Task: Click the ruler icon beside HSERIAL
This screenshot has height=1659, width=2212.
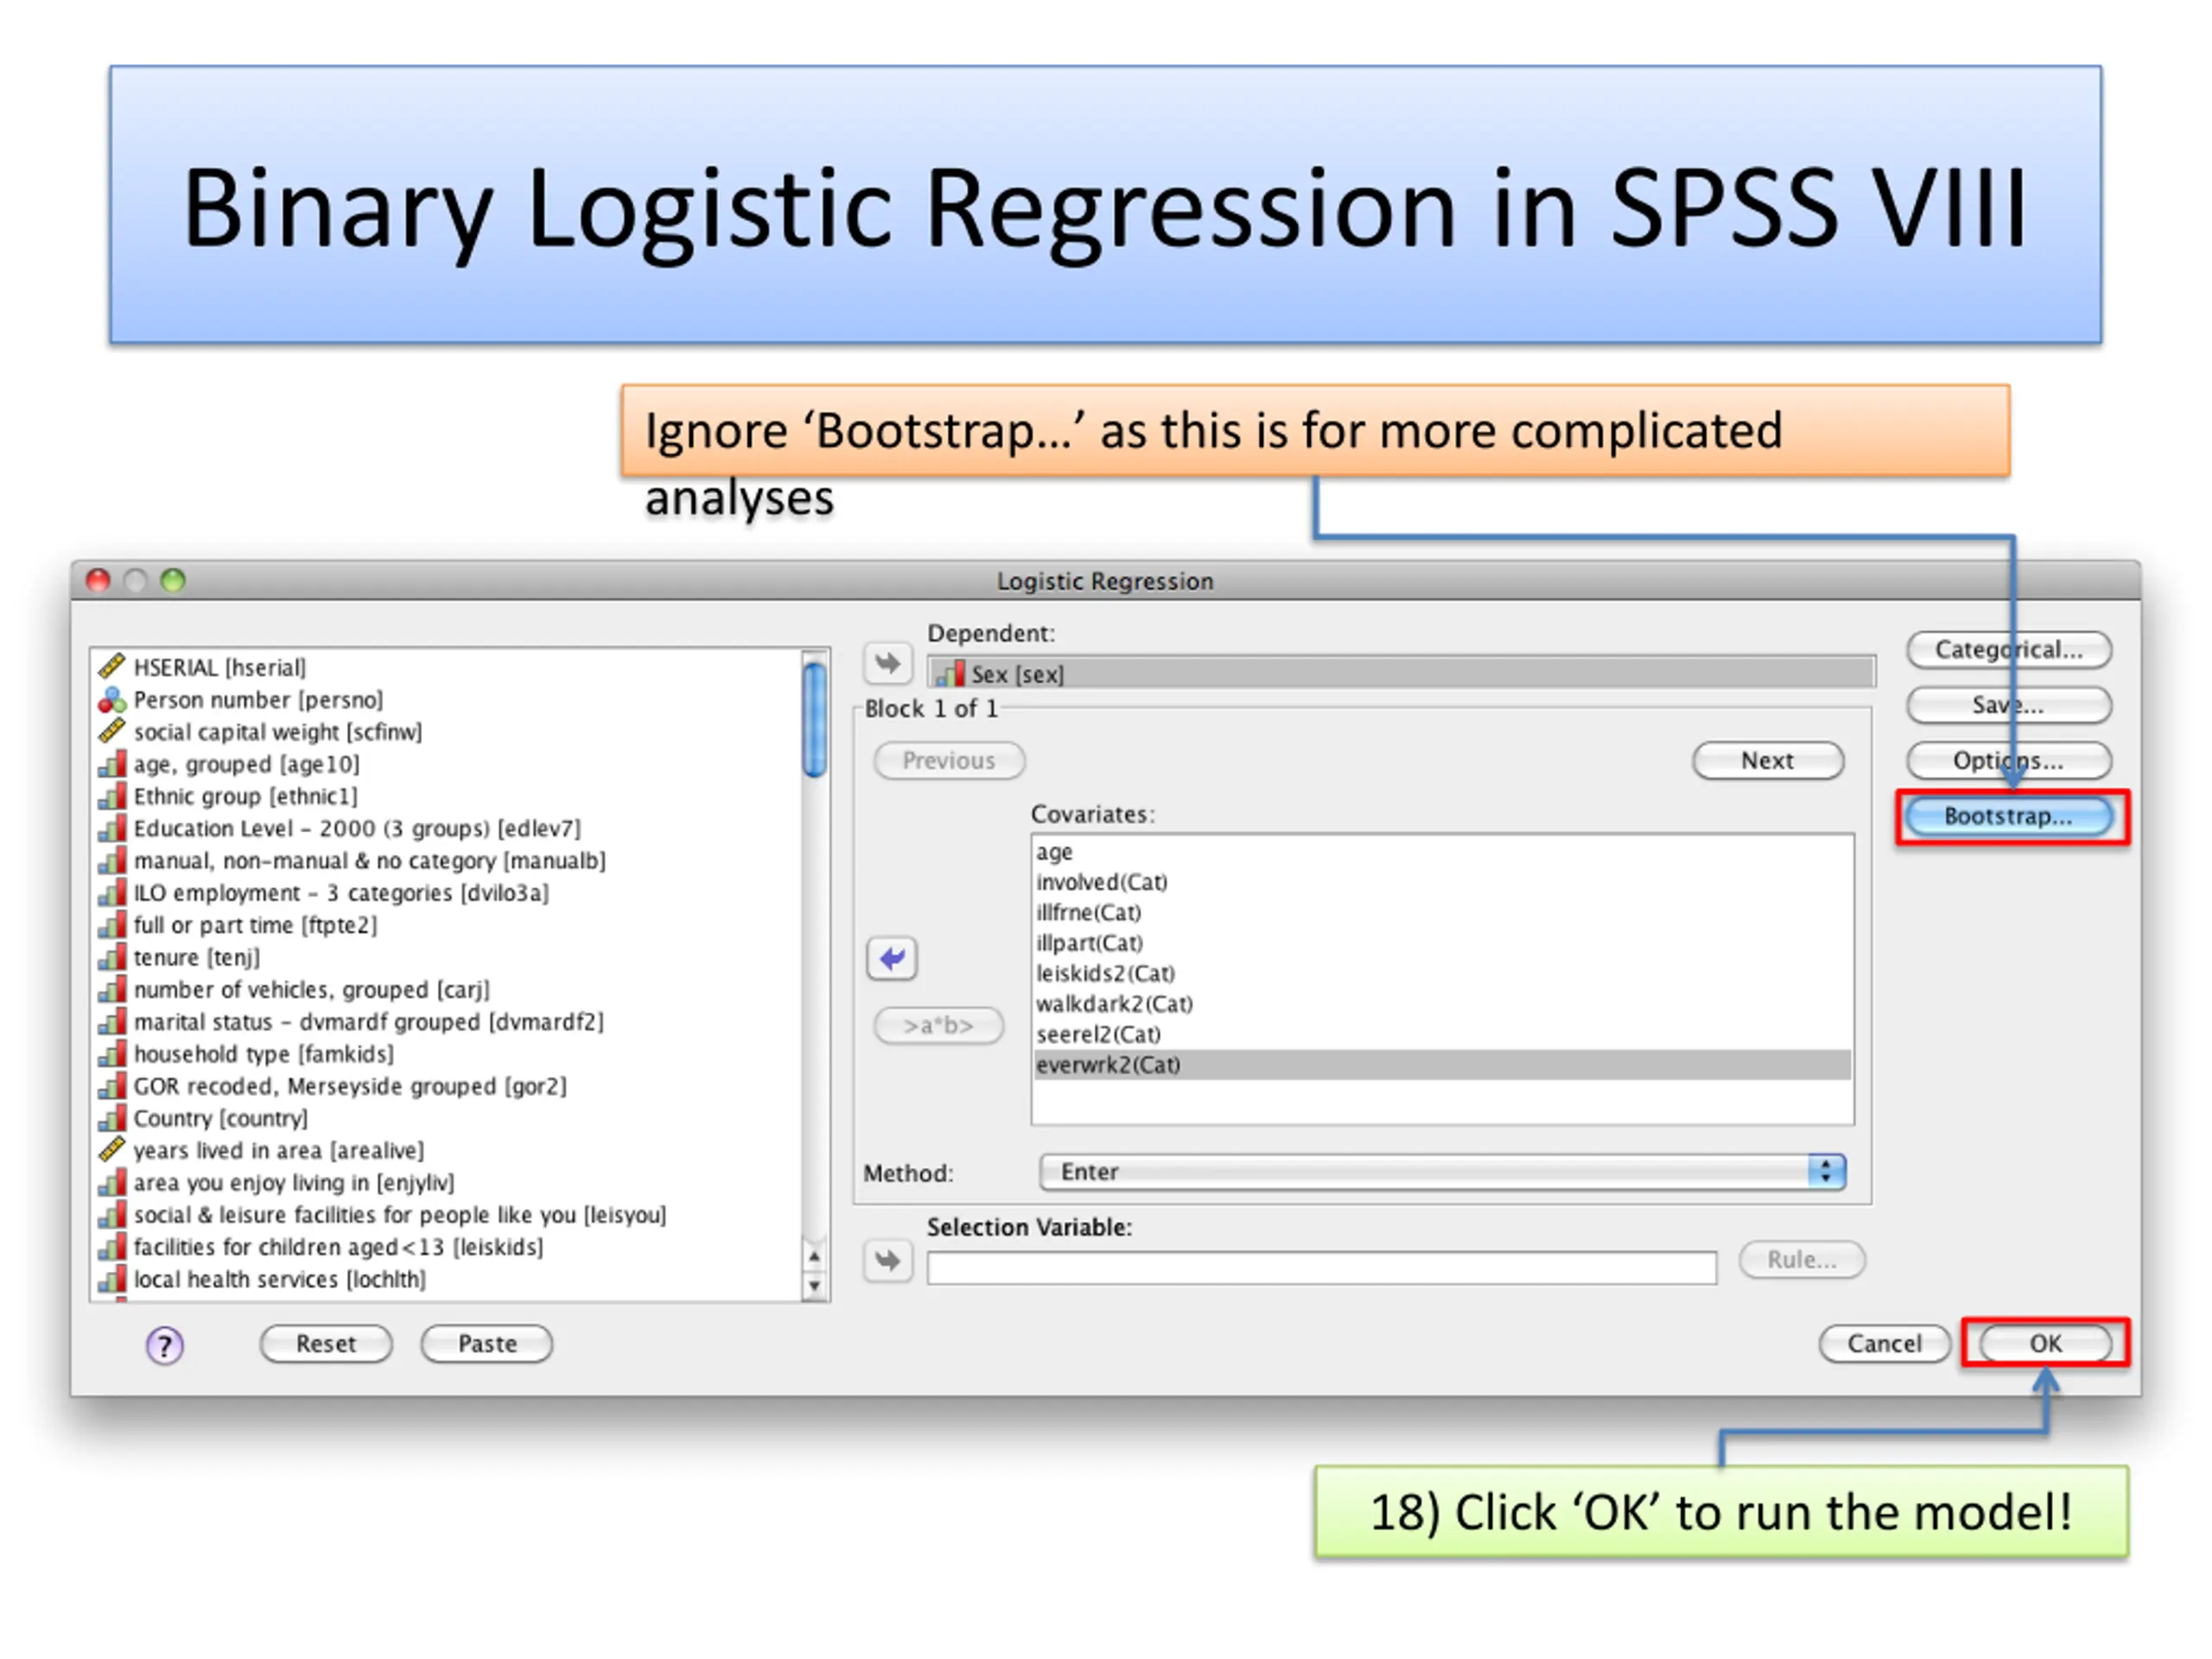Action: pos(112,666)
